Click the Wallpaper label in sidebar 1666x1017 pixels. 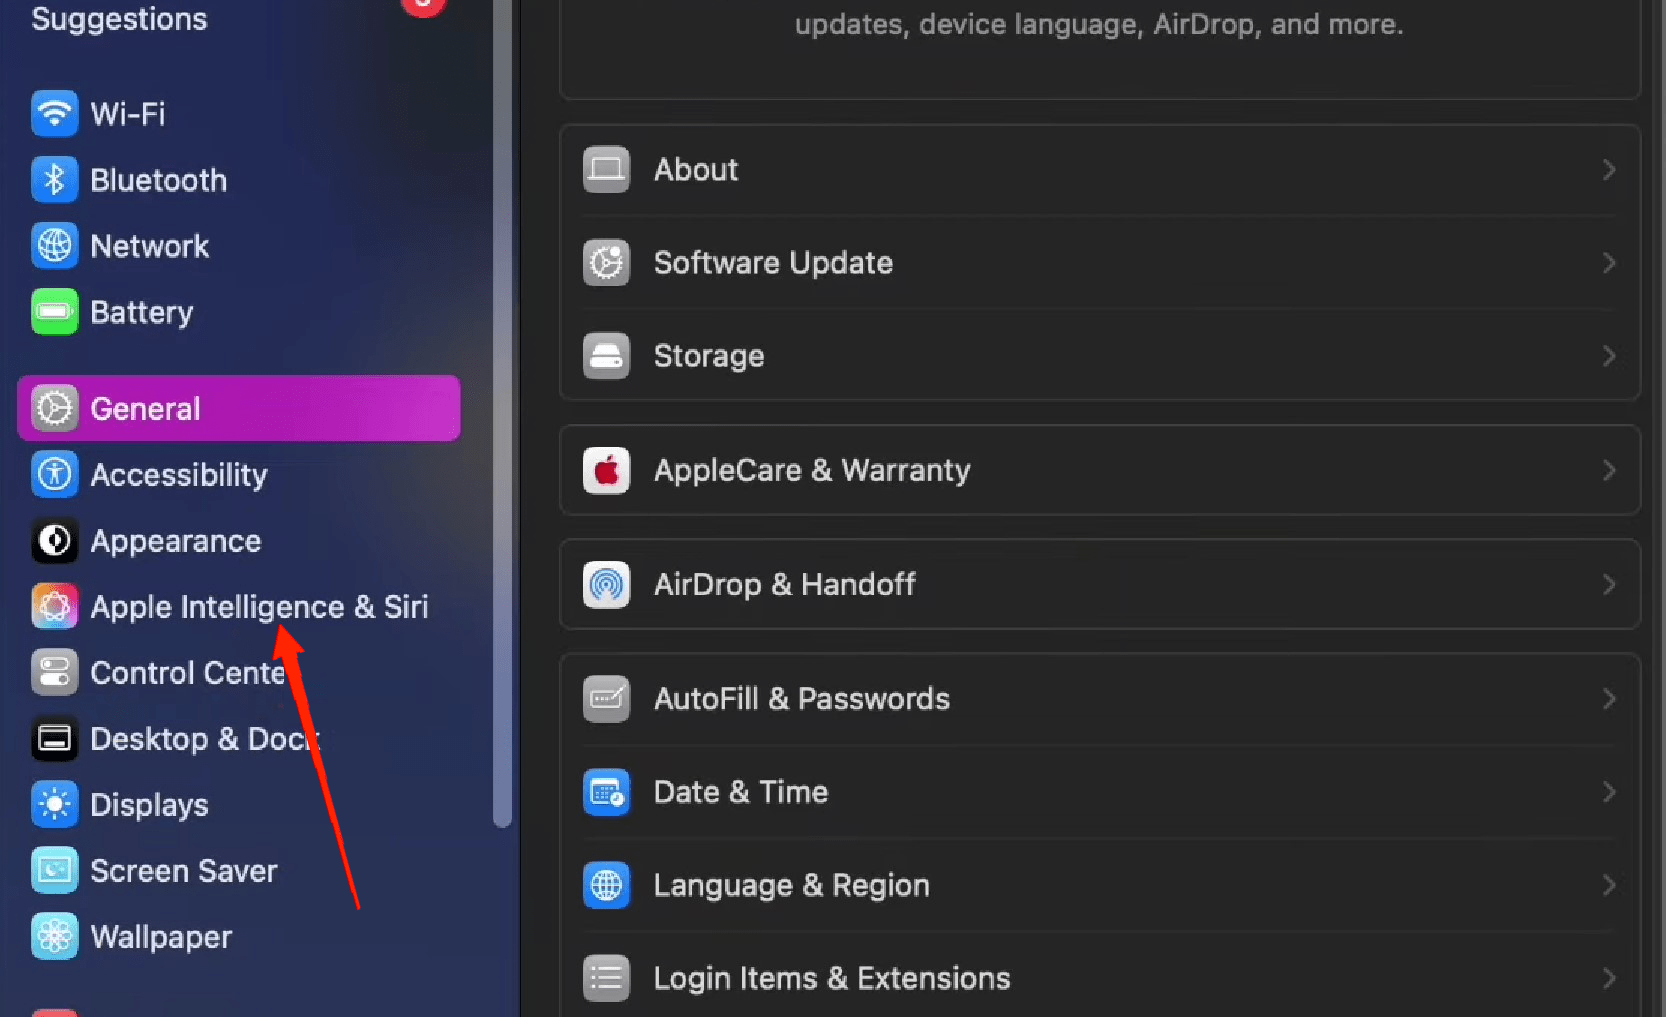pyautogui.click(x=162, y=937)
